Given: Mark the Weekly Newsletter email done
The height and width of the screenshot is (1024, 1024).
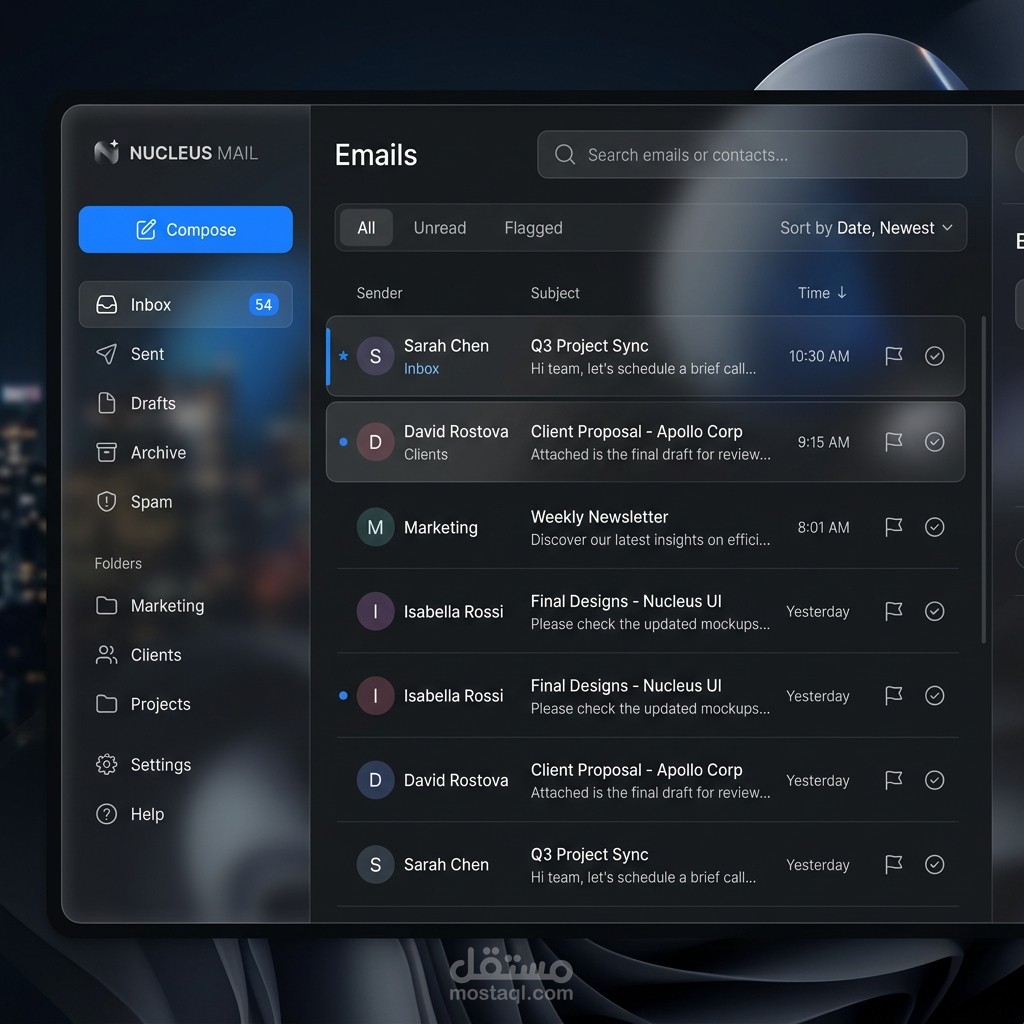Looking at the screenshot, I should [x=935, y=526].
